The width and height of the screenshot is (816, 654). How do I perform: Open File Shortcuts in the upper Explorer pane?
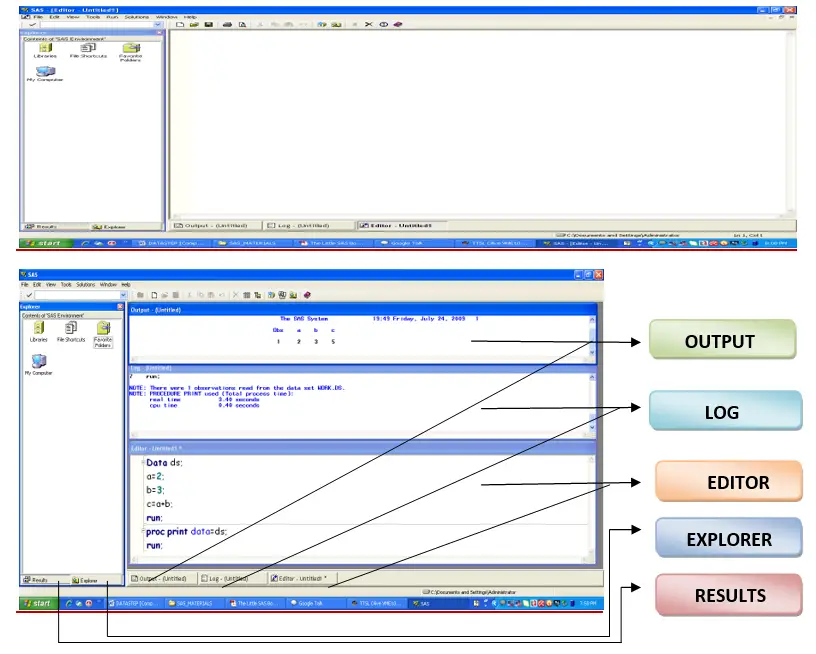87,48
